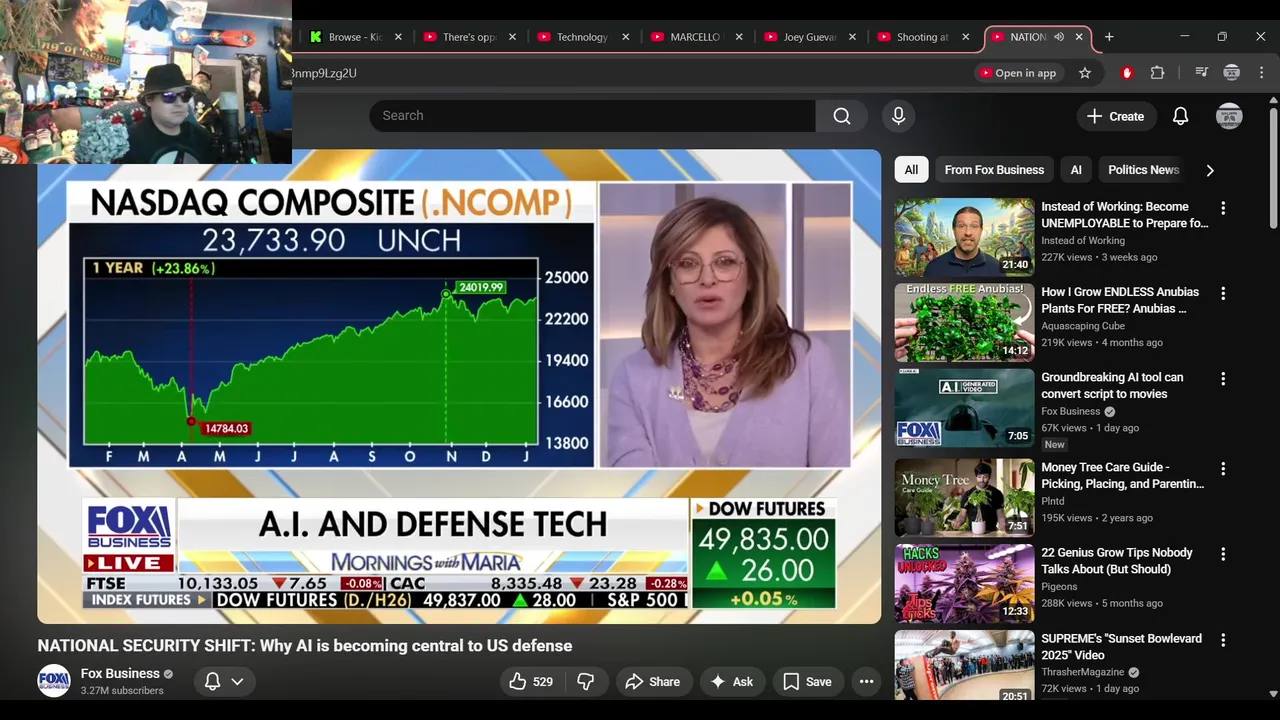
Task: Click the Open in app button
Action: (1018, 73)
